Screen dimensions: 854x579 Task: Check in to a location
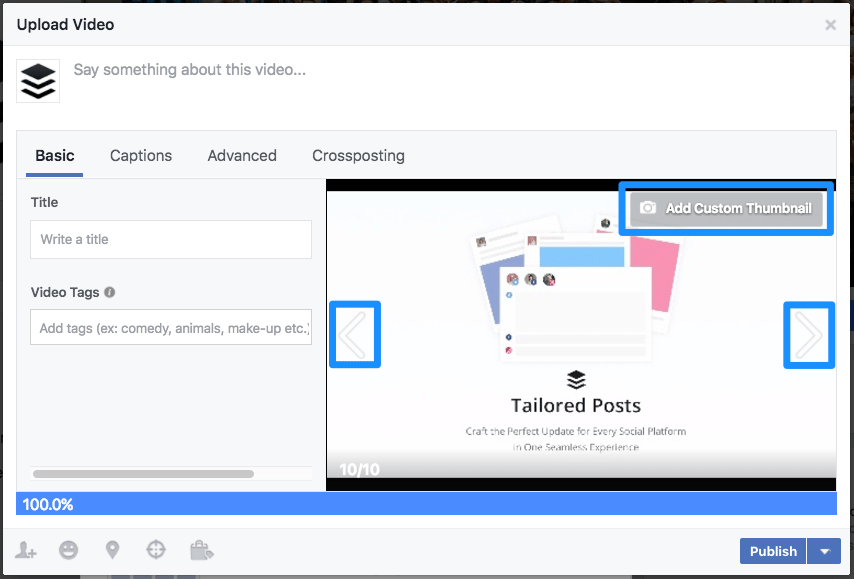pyautogui.click(x=112, y=550)
